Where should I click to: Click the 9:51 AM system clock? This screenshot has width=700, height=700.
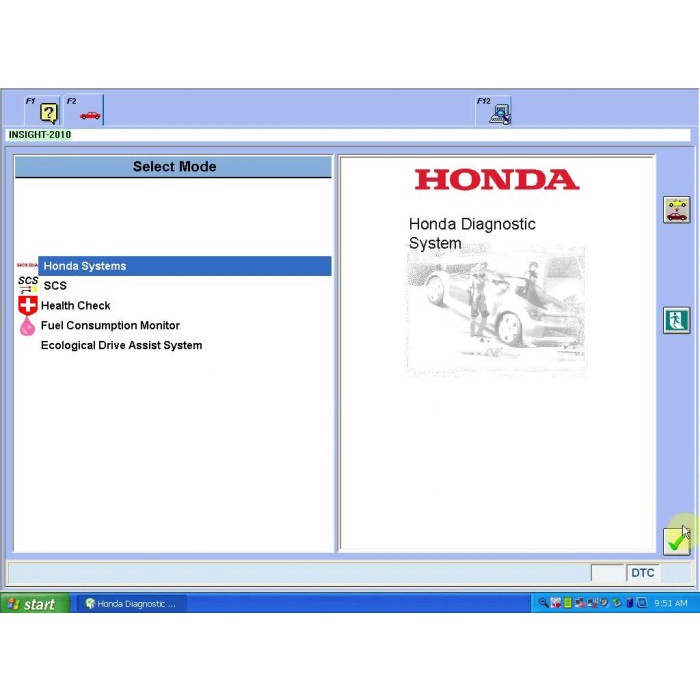[x=671, y=603]
